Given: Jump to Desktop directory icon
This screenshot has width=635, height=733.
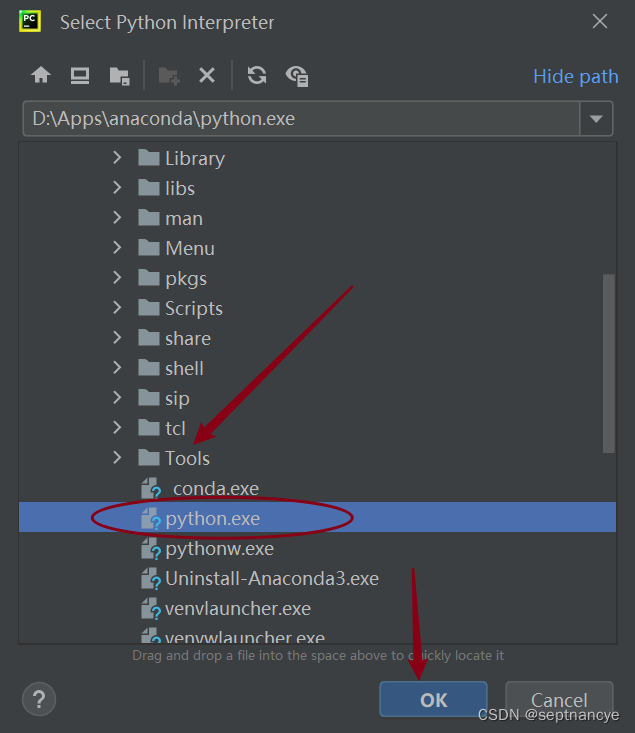Looking at the screenshot, I should point(80,75).
